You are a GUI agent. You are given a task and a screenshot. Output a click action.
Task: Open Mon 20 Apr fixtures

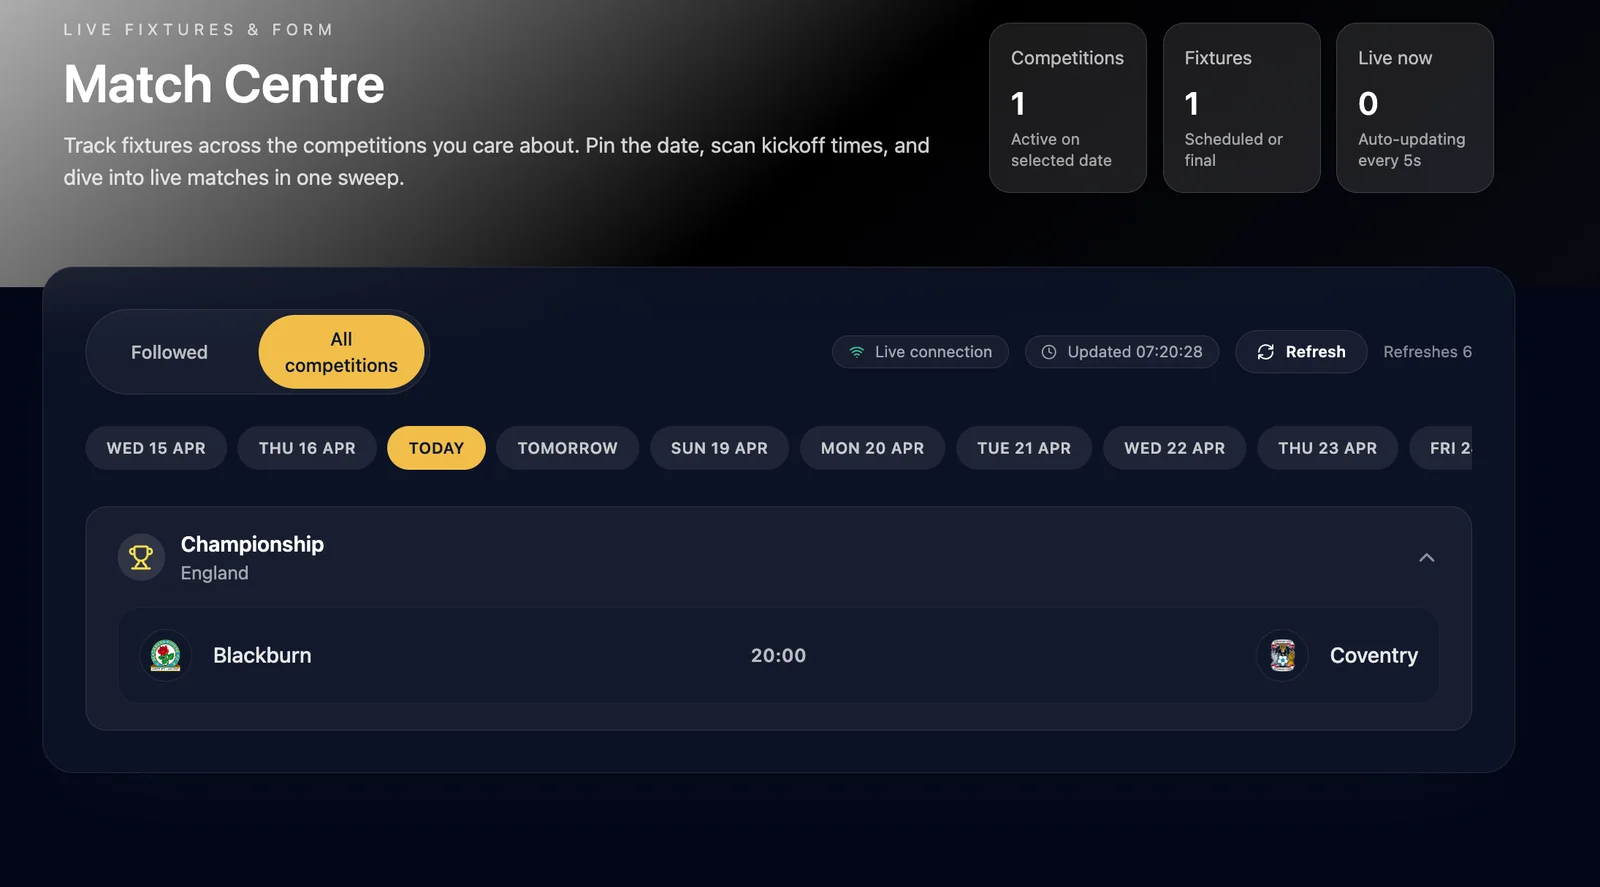(872, 448)
